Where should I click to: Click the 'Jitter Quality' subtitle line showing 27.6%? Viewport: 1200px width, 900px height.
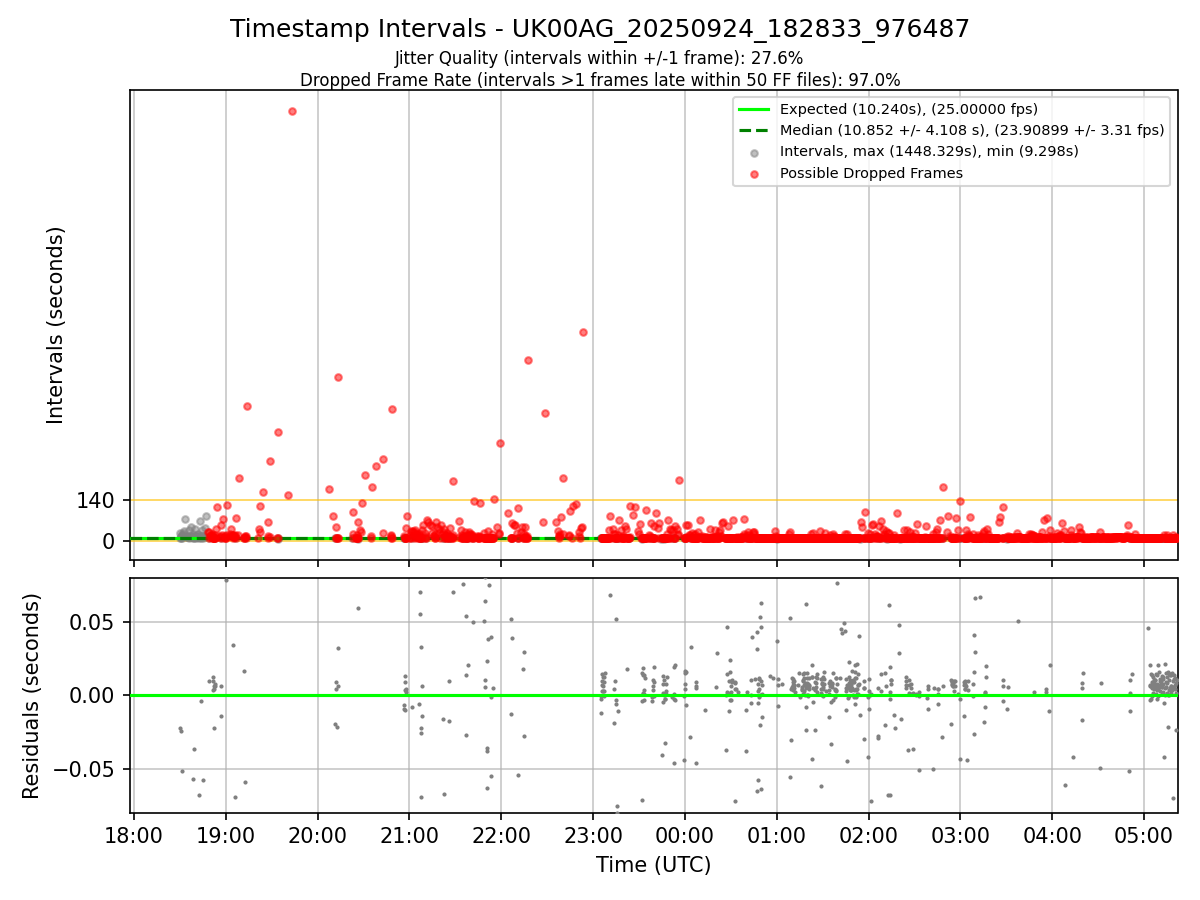click(599, 58)
